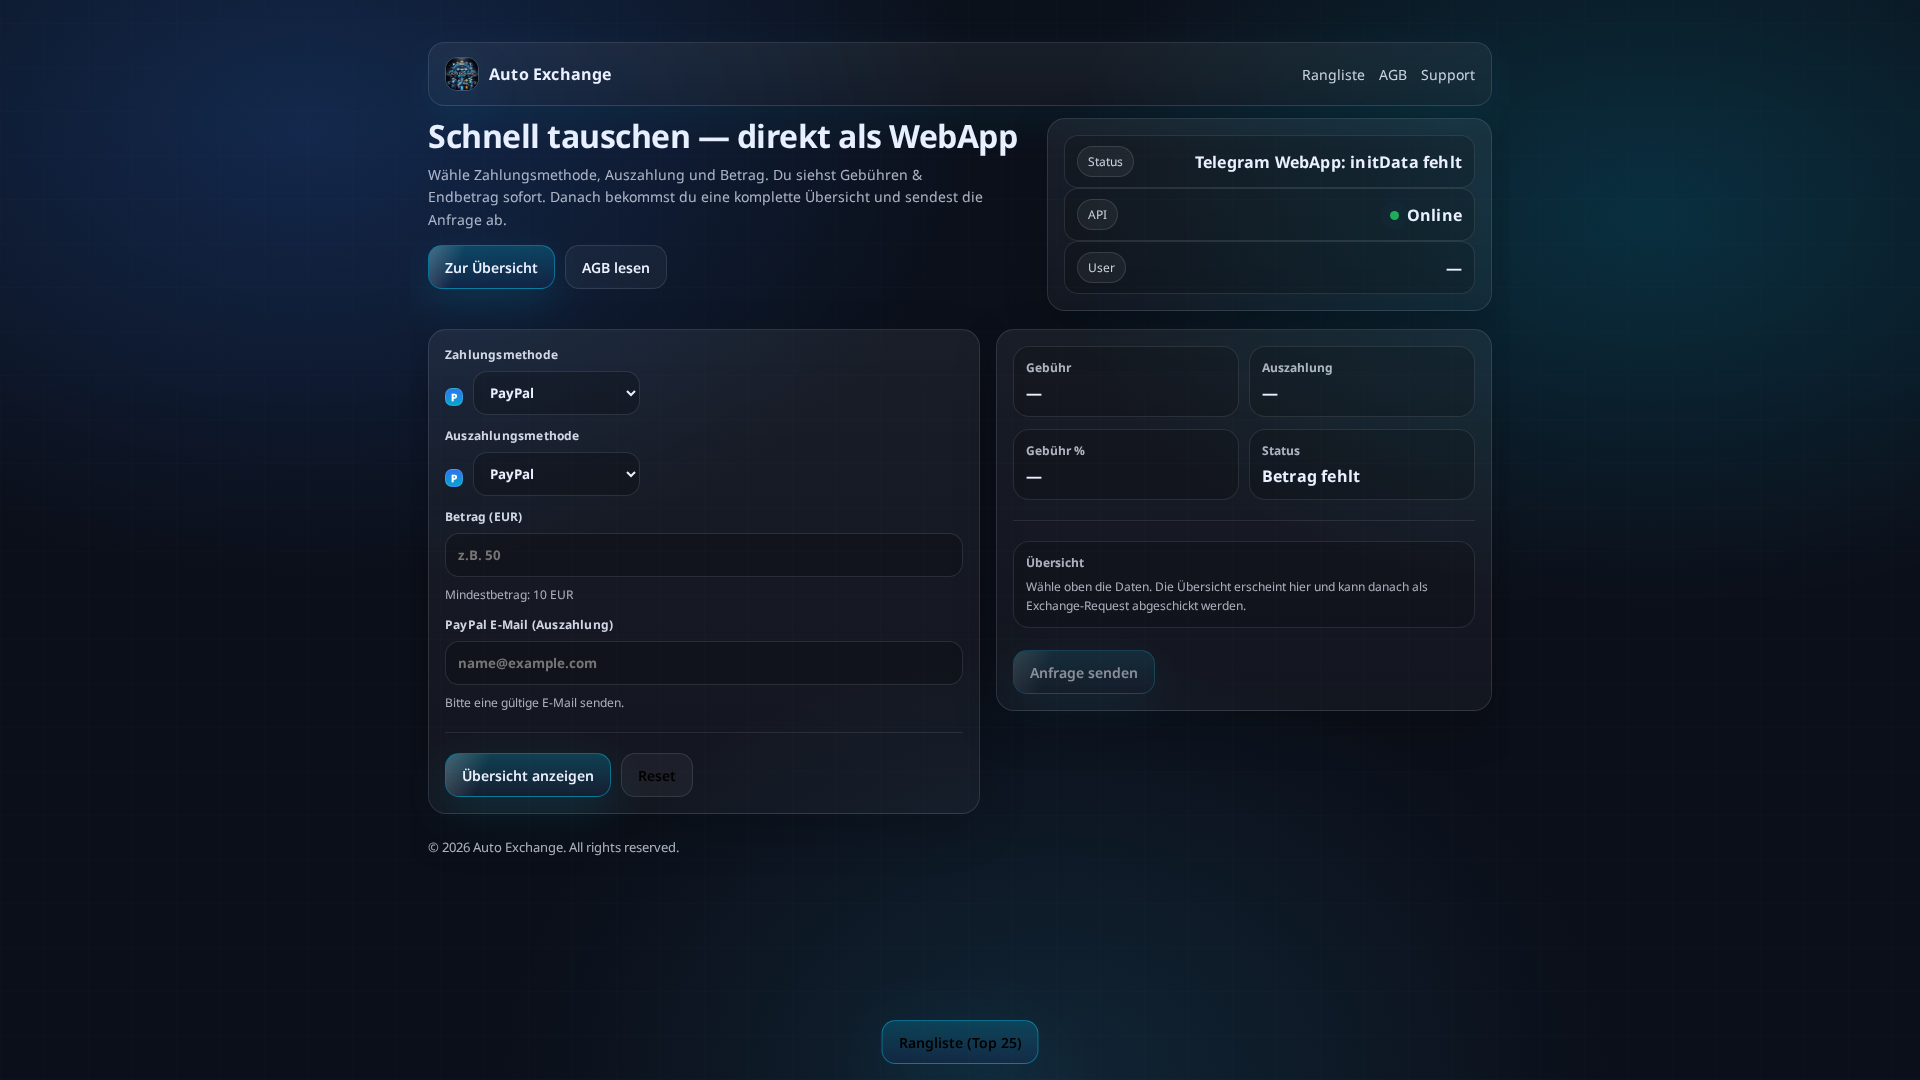1920x1080 pixels.
Task: Click the Übersicht anzeigen button
Action: pyautogui.click(x=527, y=775)
